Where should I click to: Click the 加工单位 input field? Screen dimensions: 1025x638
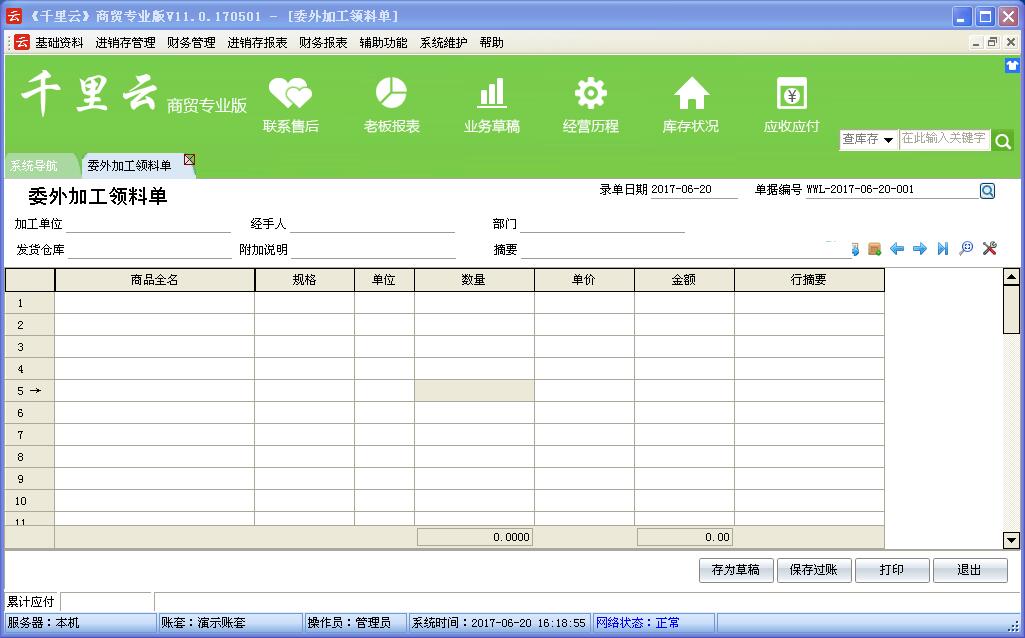tap(148, 225)
